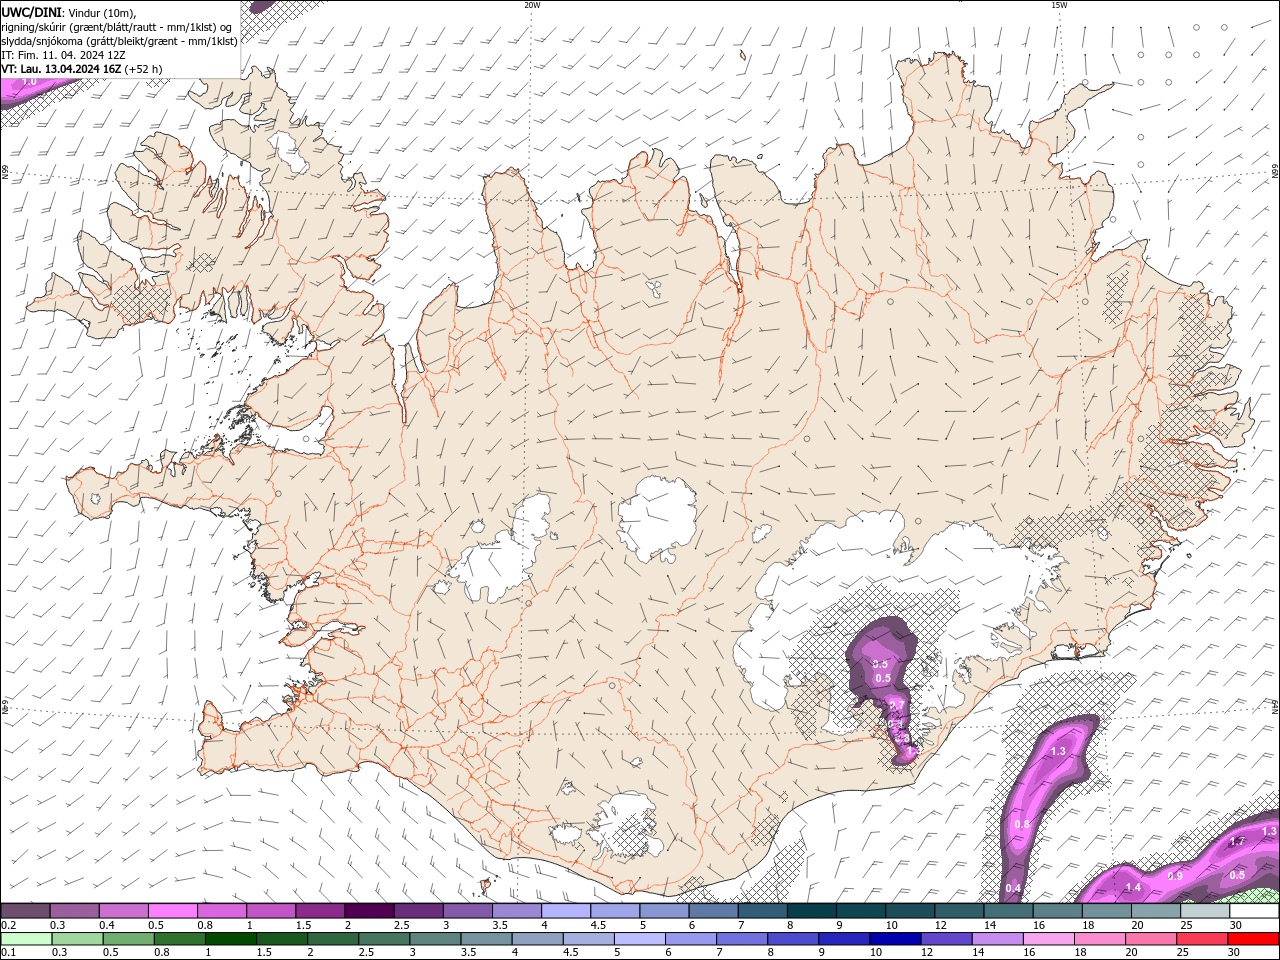Pick top-row light swatch between 25 and 30
The width and height of the screenshot is (1280, 960).
coord(1204,911)
